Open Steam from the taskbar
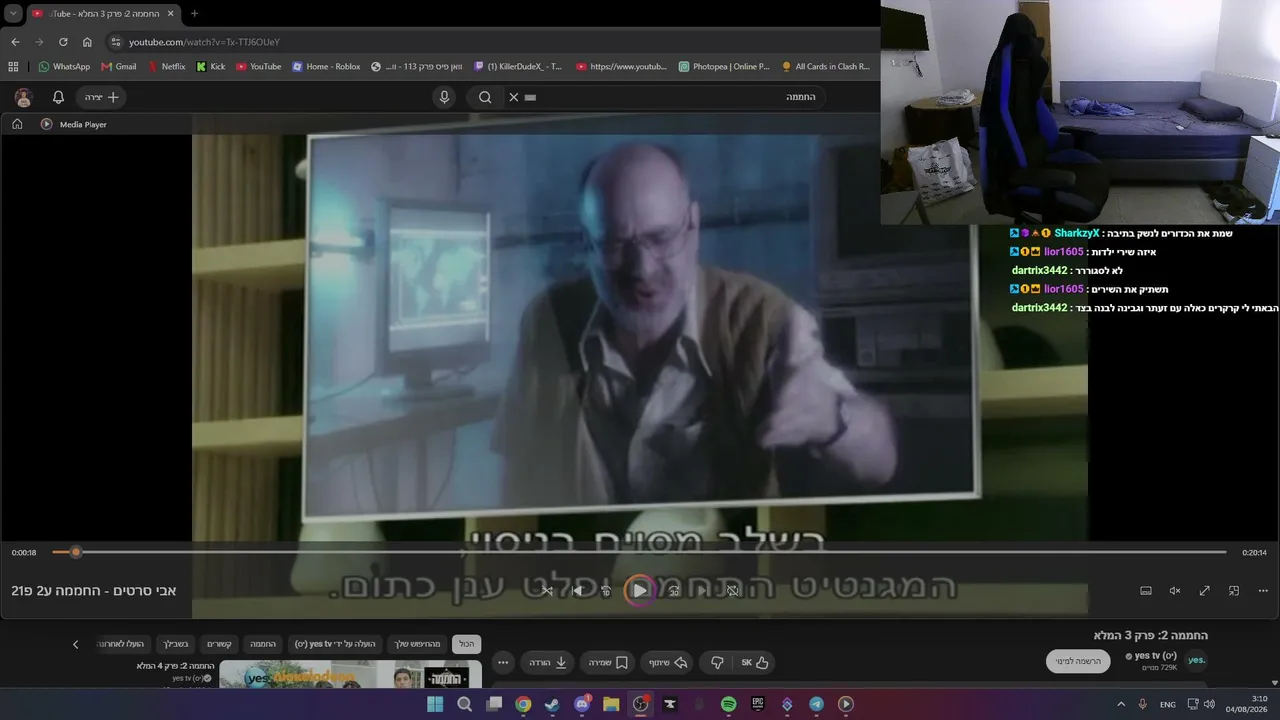 pyautogui.click(x=552, y=704)
